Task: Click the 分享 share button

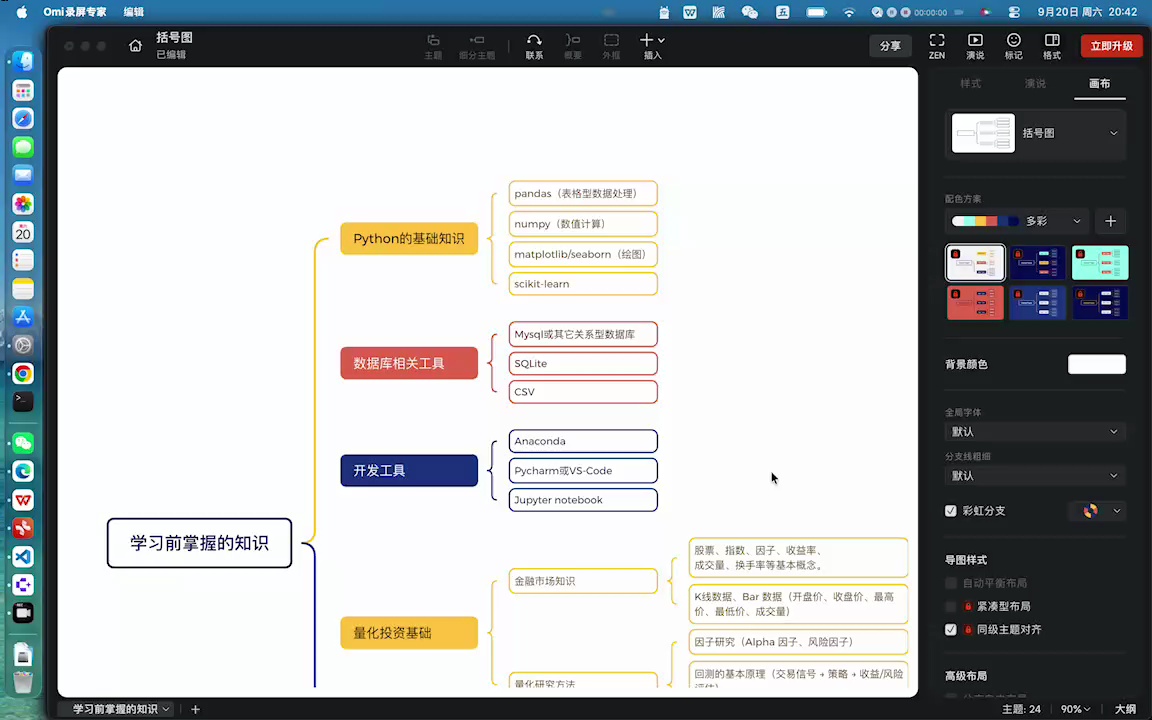Action: coord(890,45)
